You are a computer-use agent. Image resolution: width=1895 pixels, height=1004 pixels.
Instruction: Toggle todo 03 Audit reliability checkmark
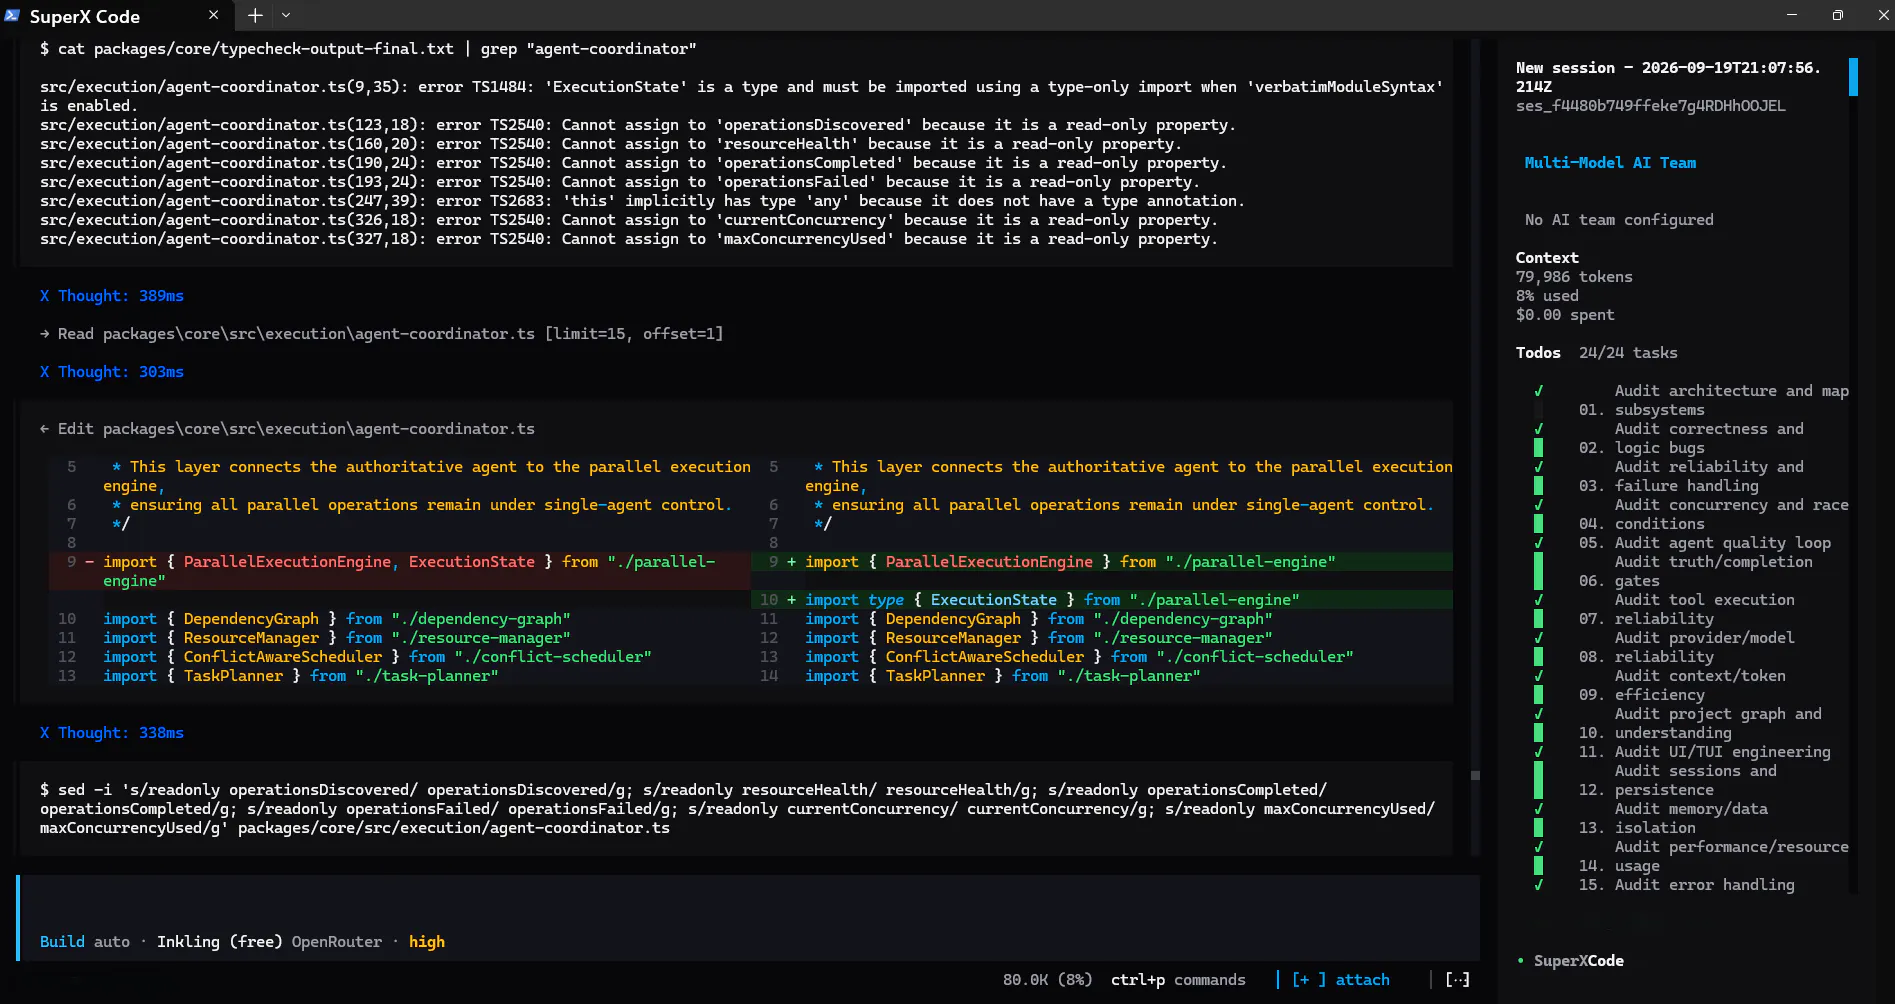point(1538,467)
